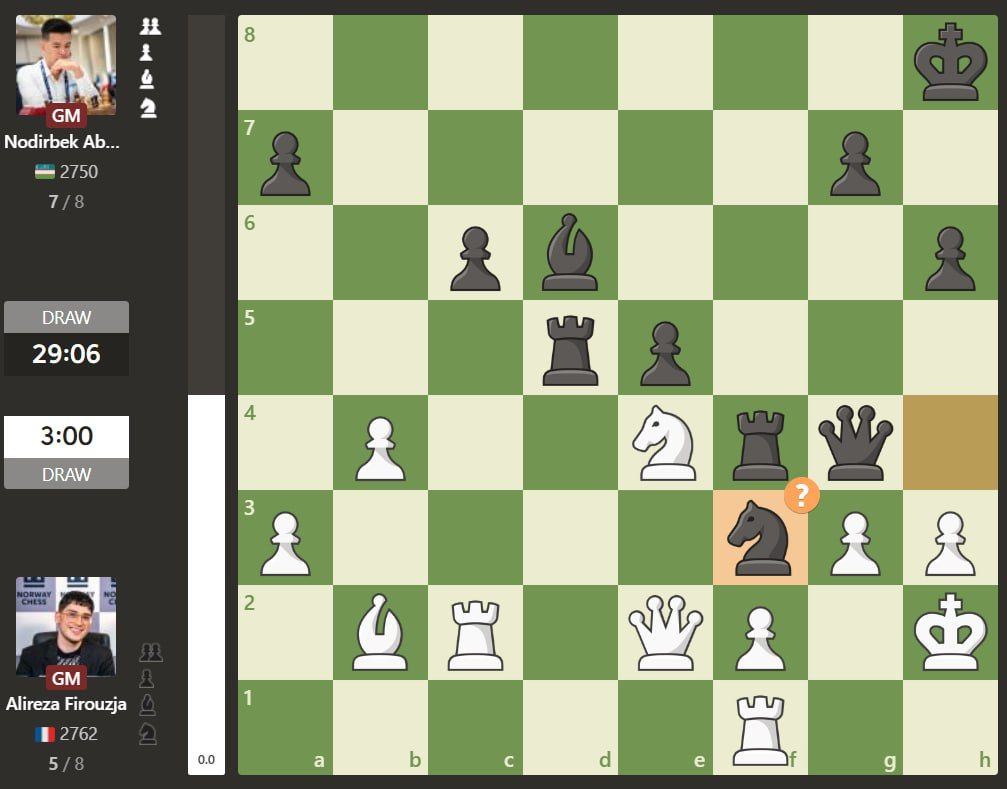Image resolution: width=1007 pixels, height=789 pixels.
Task: Select the white king on h2
Action: click(x=949, y=633)
